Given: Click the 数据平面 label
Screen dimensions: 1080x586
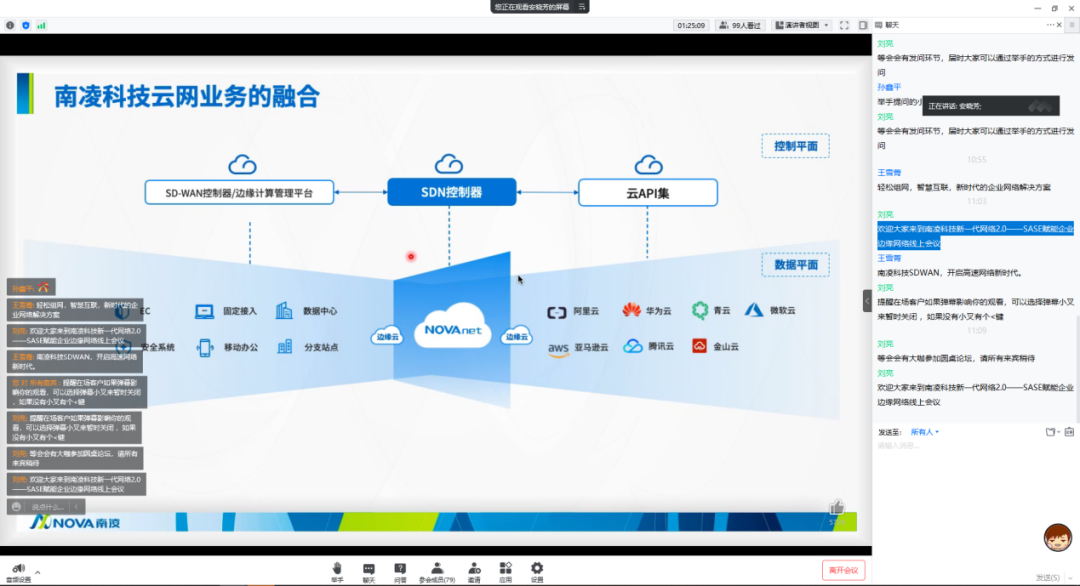Looking at the screenshot, I should [x=796, y=265].
